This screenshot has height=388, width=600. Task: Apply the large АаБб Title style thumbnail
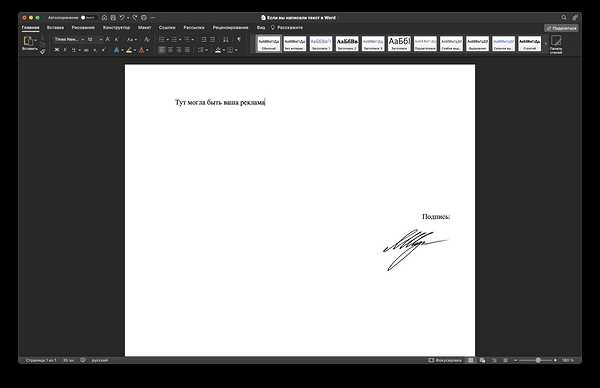tap(399, 43)
